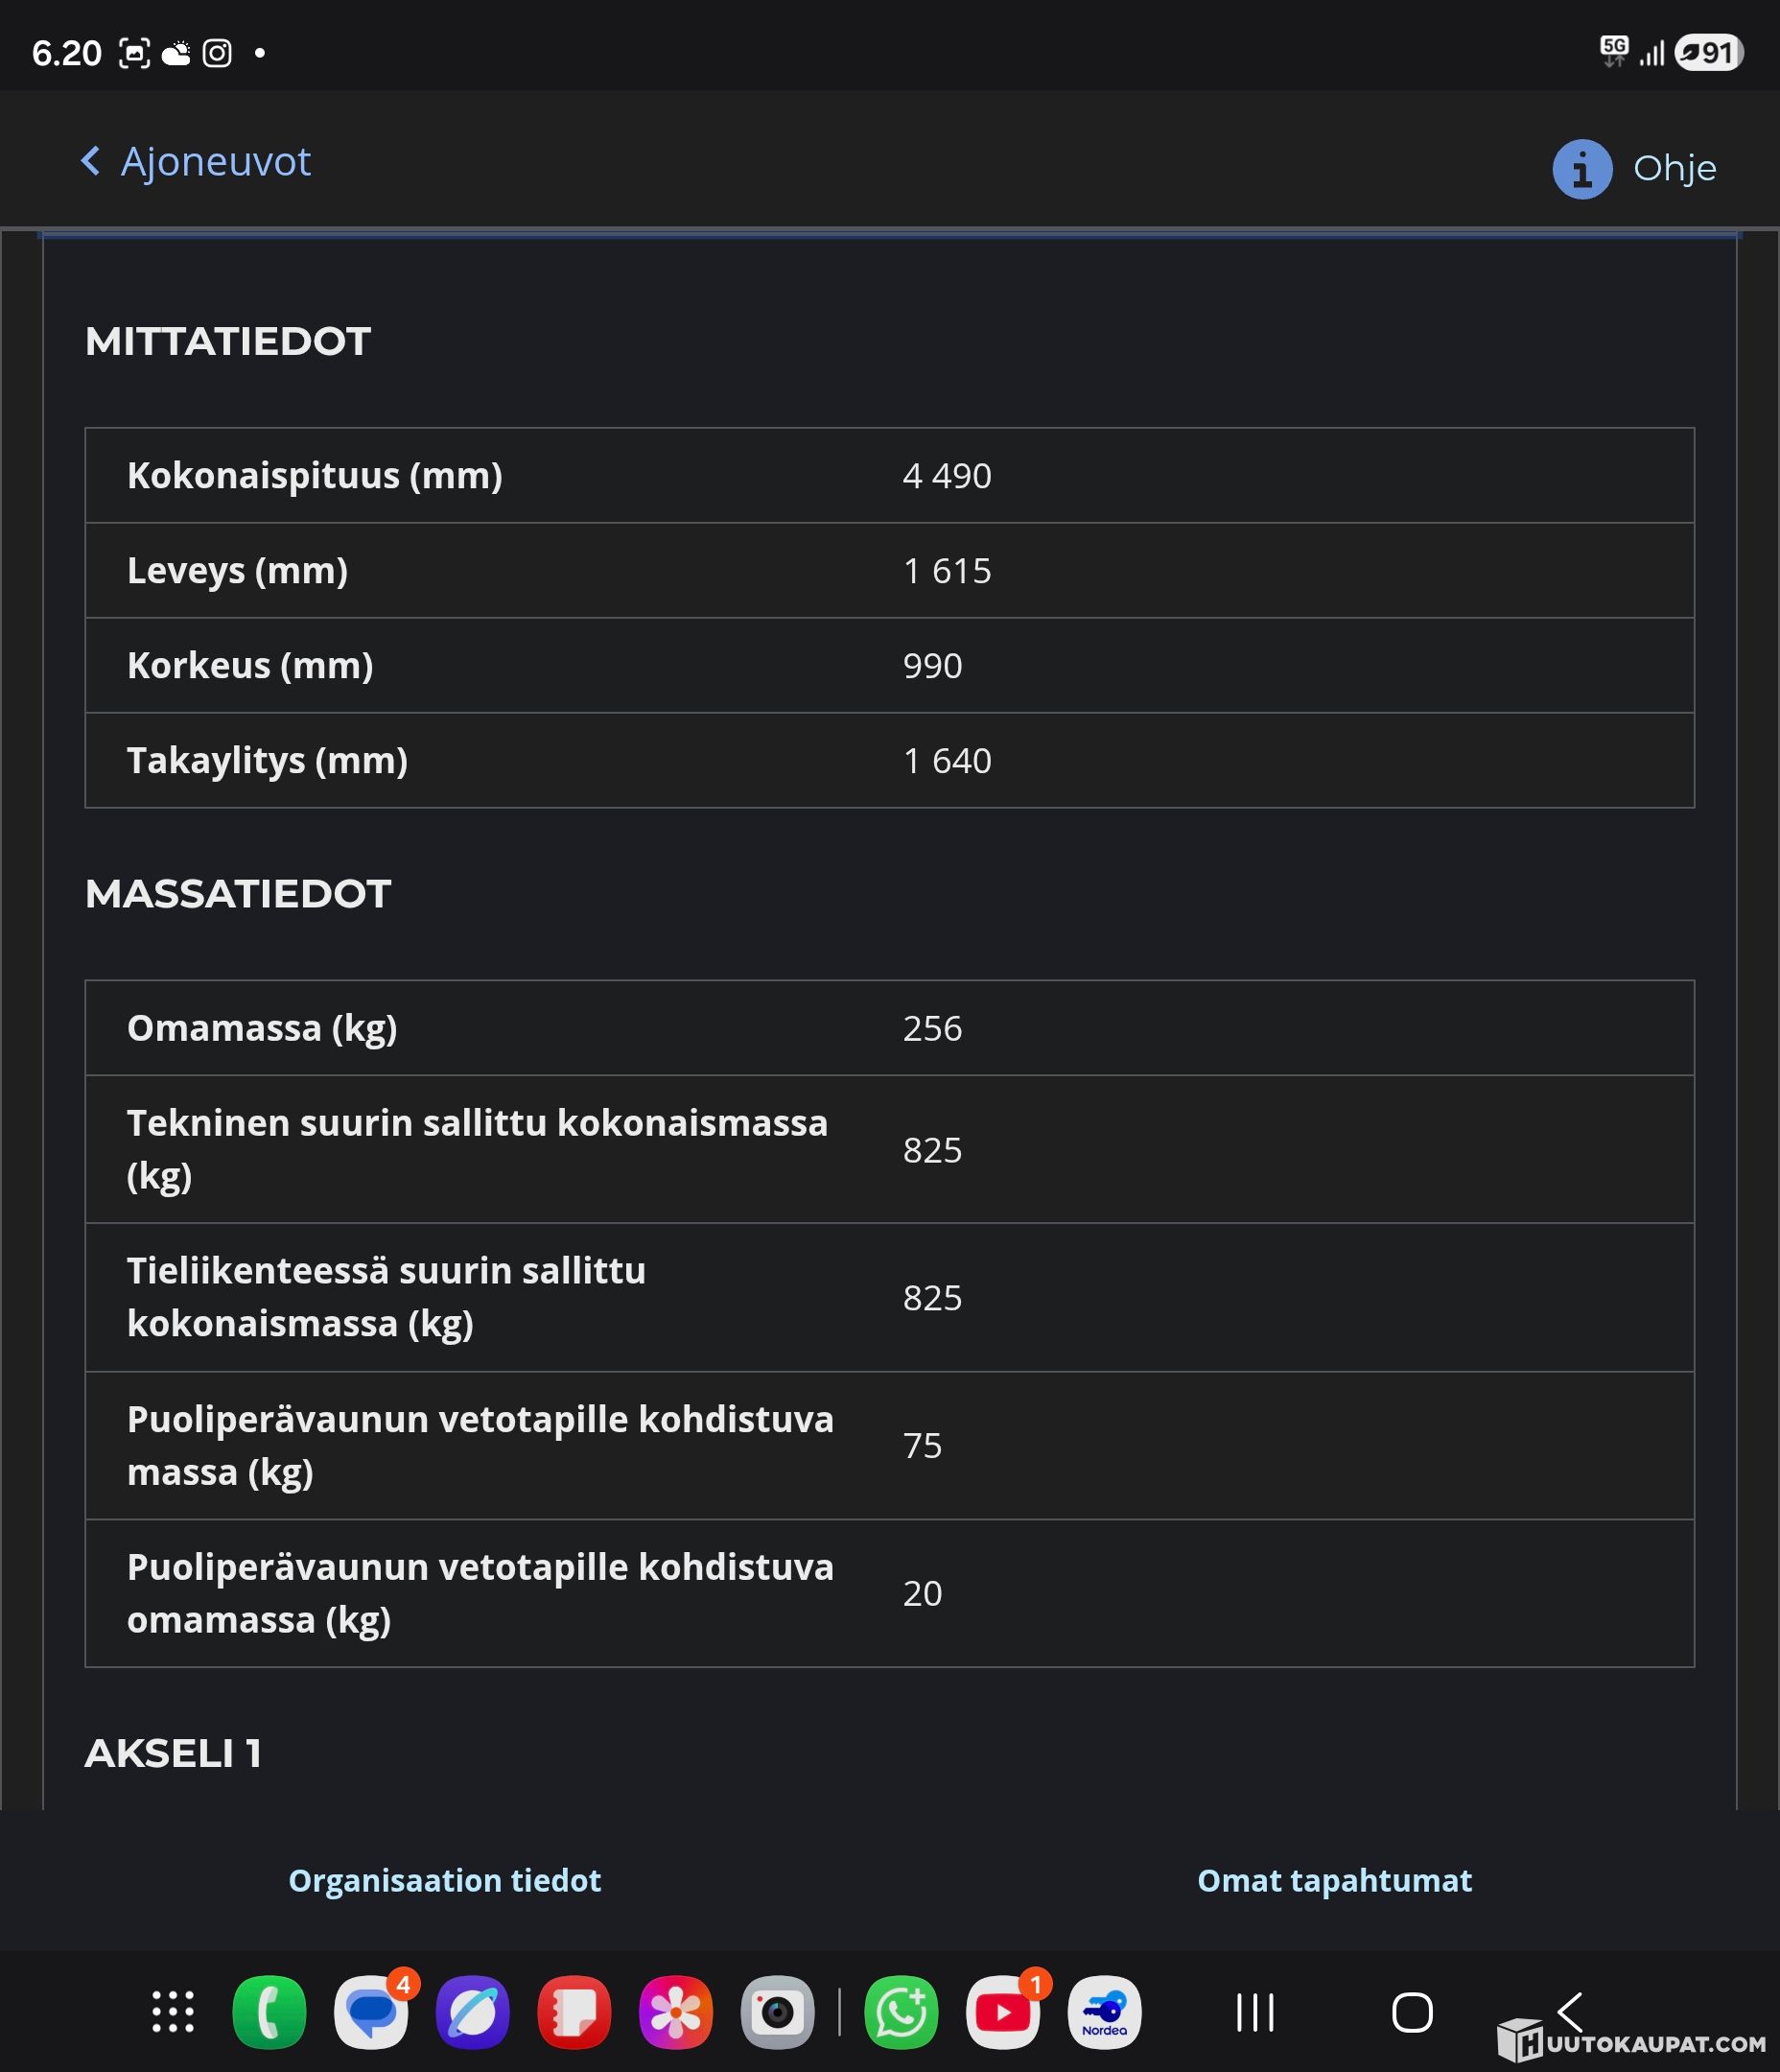This screenshot has height=2072, width=1780.
Task: Open Messages app with 4 notifications
Action: 371,2012
